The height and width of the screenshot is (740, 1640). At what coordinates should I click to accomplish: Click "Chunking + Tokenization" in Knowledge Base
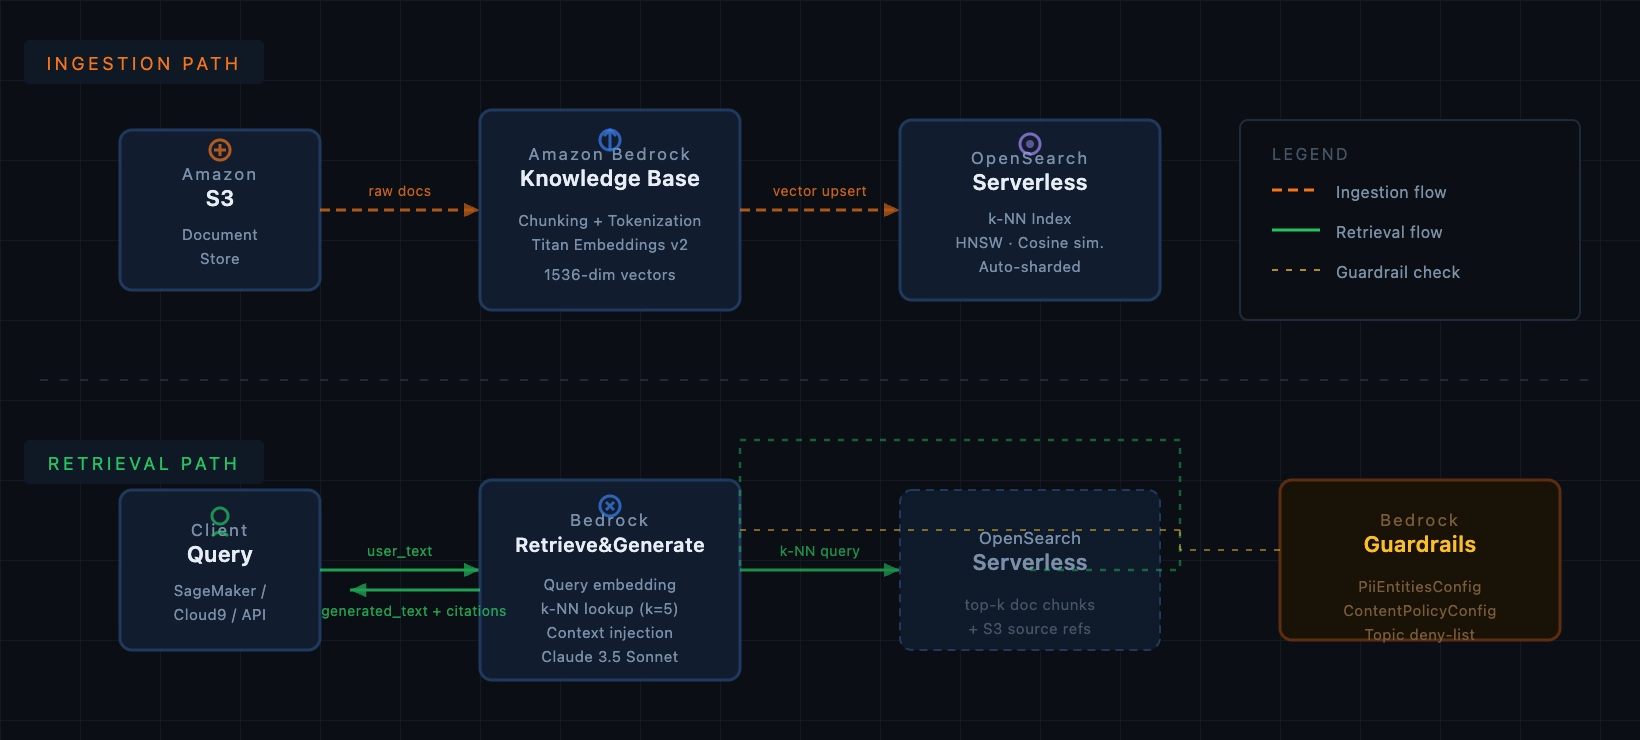coord(610,221)
